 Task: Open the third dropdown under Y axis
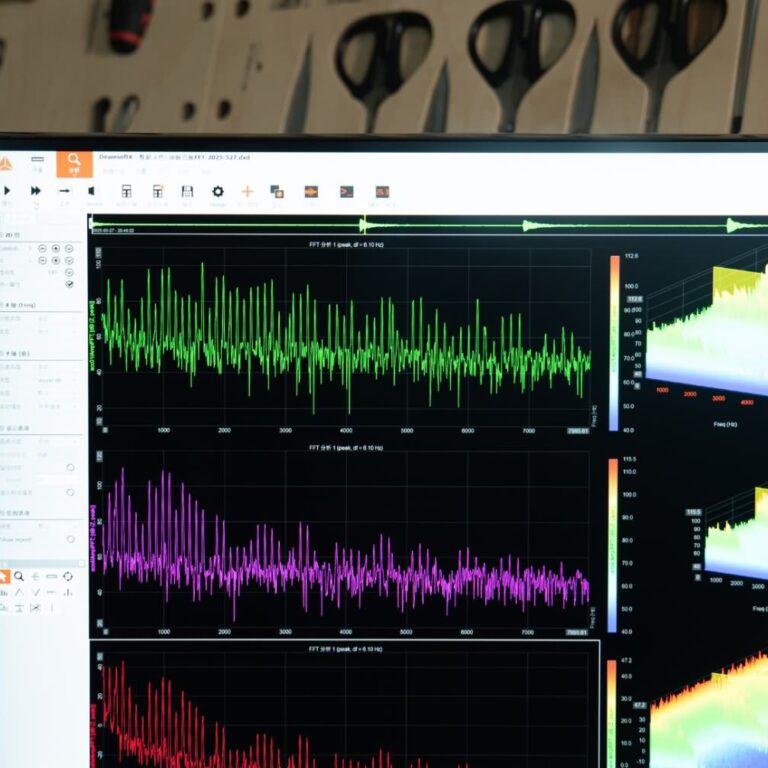click(x=57, y=393)
